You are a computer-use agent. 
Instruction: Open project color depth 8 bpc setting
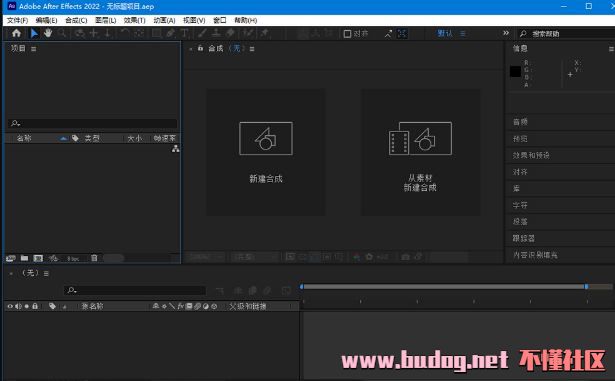tap(73, 259)
